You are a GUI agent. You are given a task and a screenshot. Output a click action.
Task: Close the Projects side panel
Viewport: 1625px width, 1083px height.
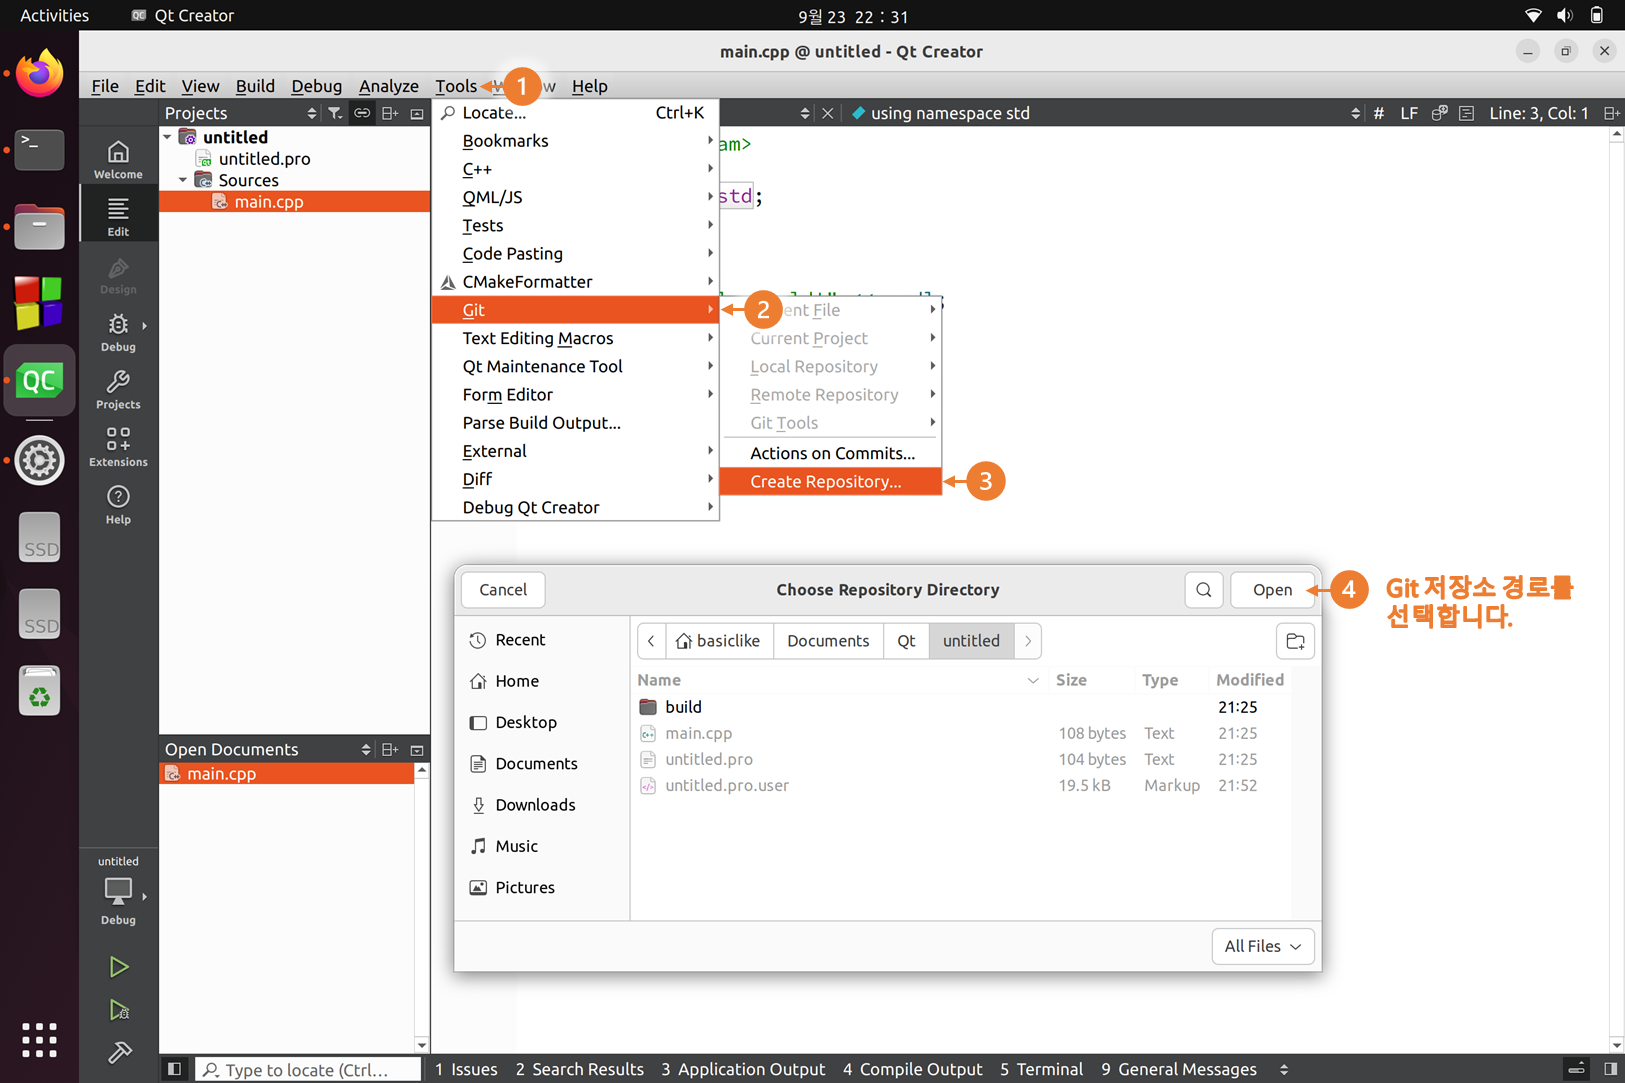[x=417, y=113]
